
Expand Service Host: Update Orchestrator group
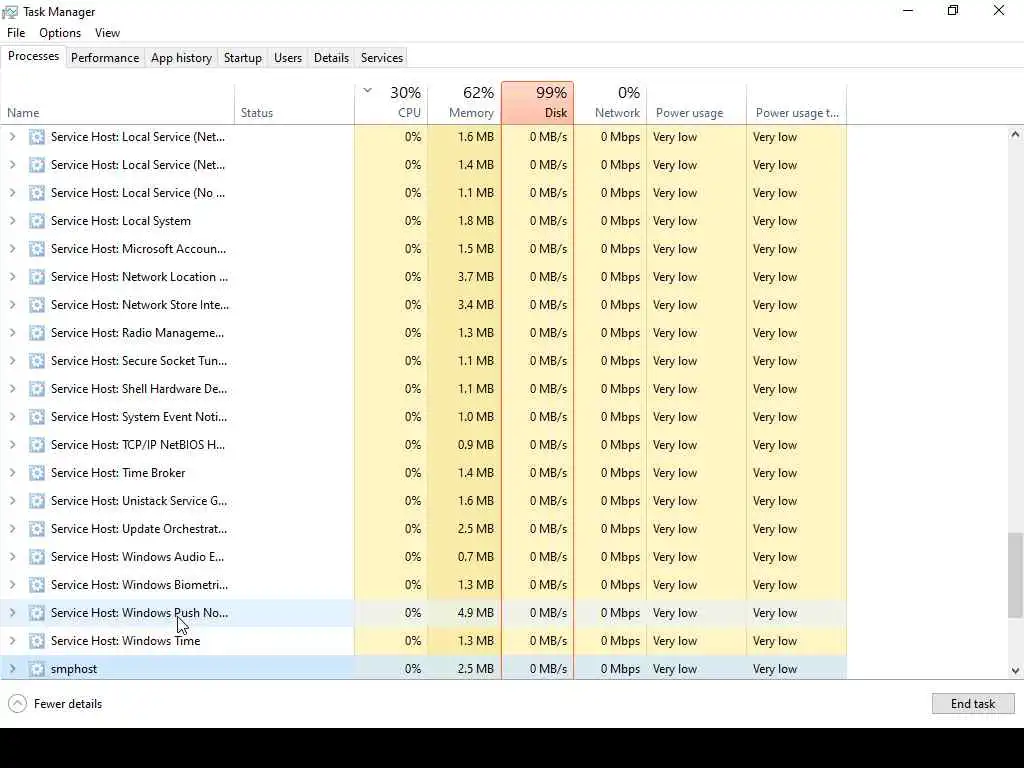click(12, 529)
